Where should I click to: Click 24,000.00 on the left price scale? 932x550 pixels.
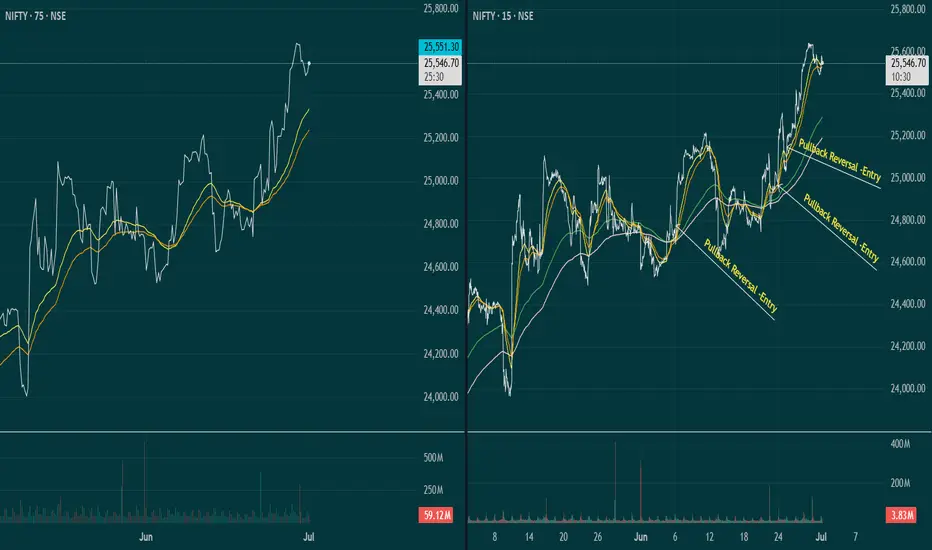tap(440, 397)
